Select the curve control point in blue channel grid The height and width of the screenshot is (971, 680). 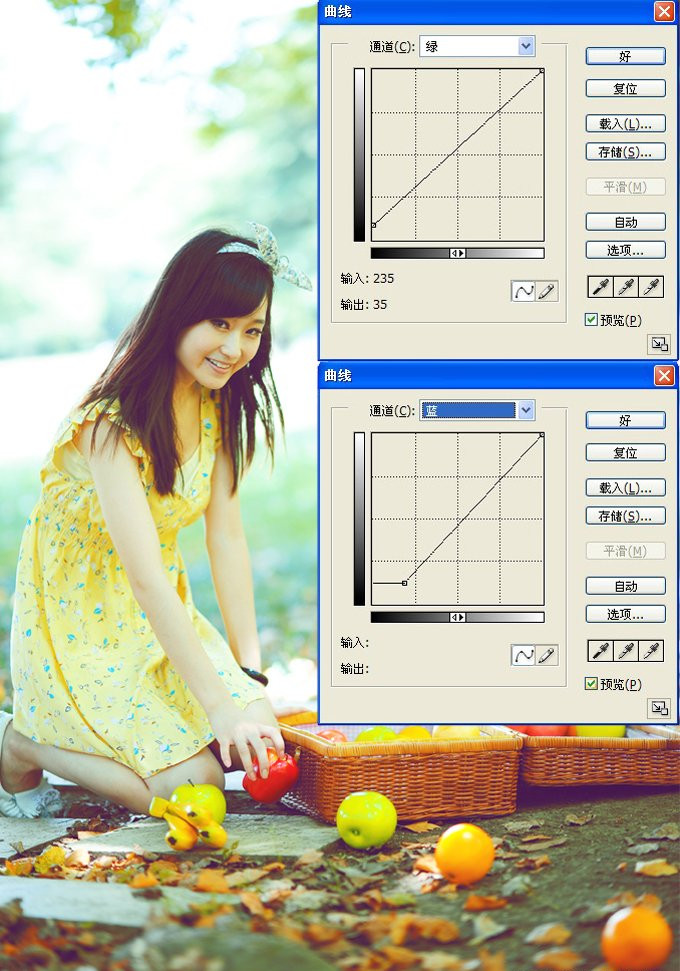[404, 583]
